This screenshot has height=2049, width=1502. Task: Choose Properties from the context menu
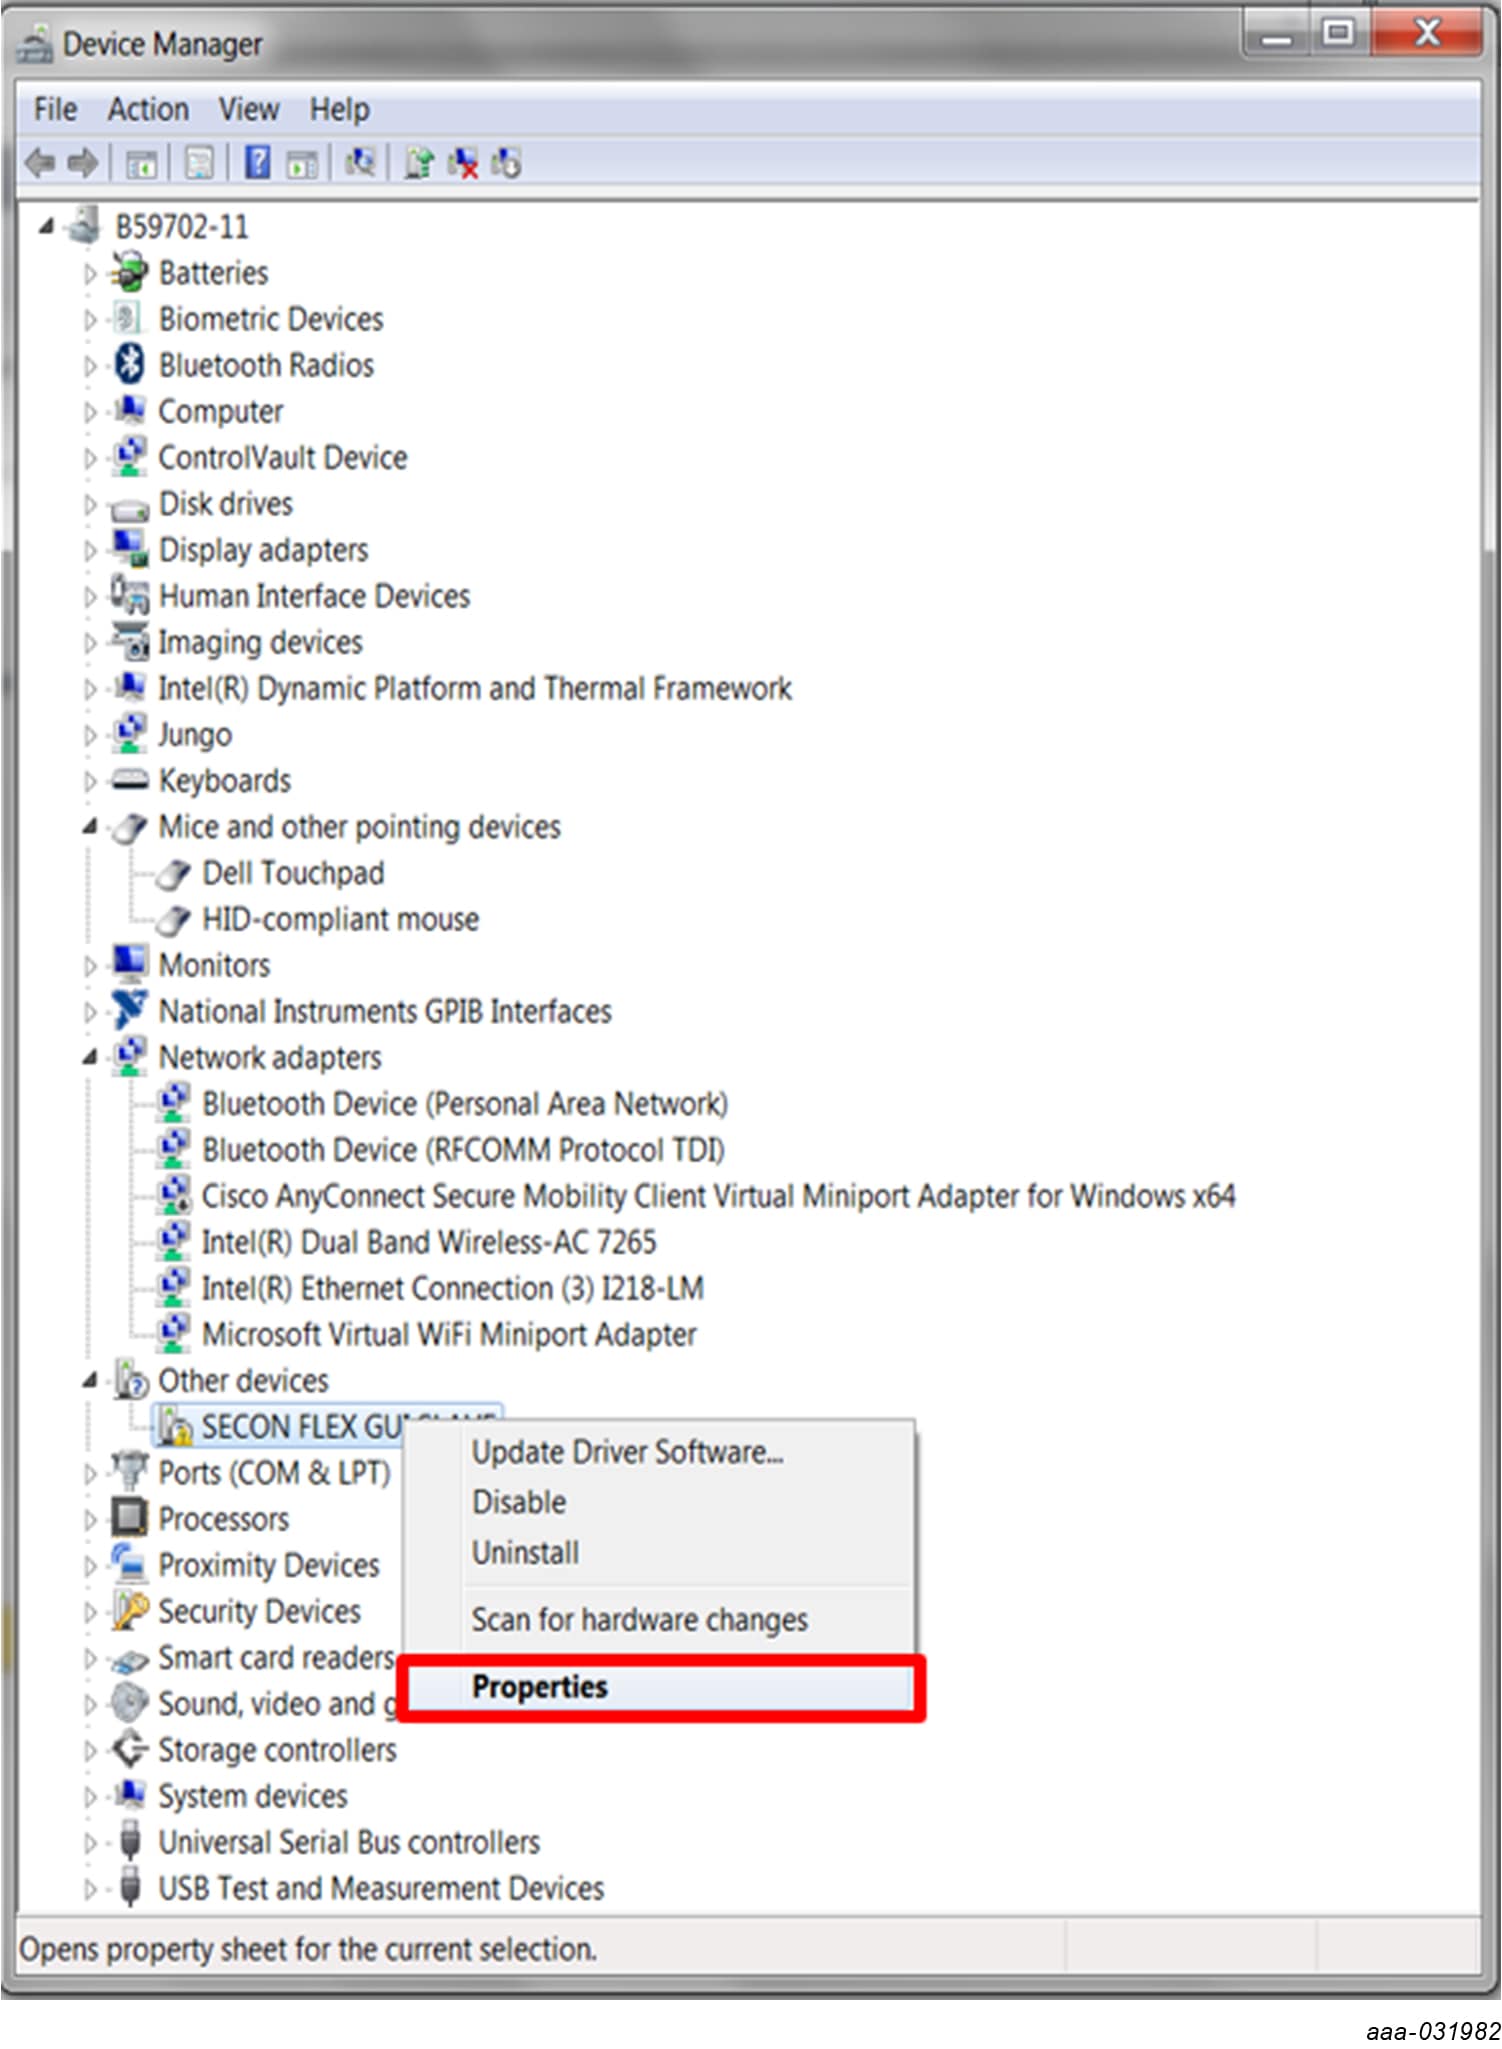pyautogui.click(x=540, y=1687)
